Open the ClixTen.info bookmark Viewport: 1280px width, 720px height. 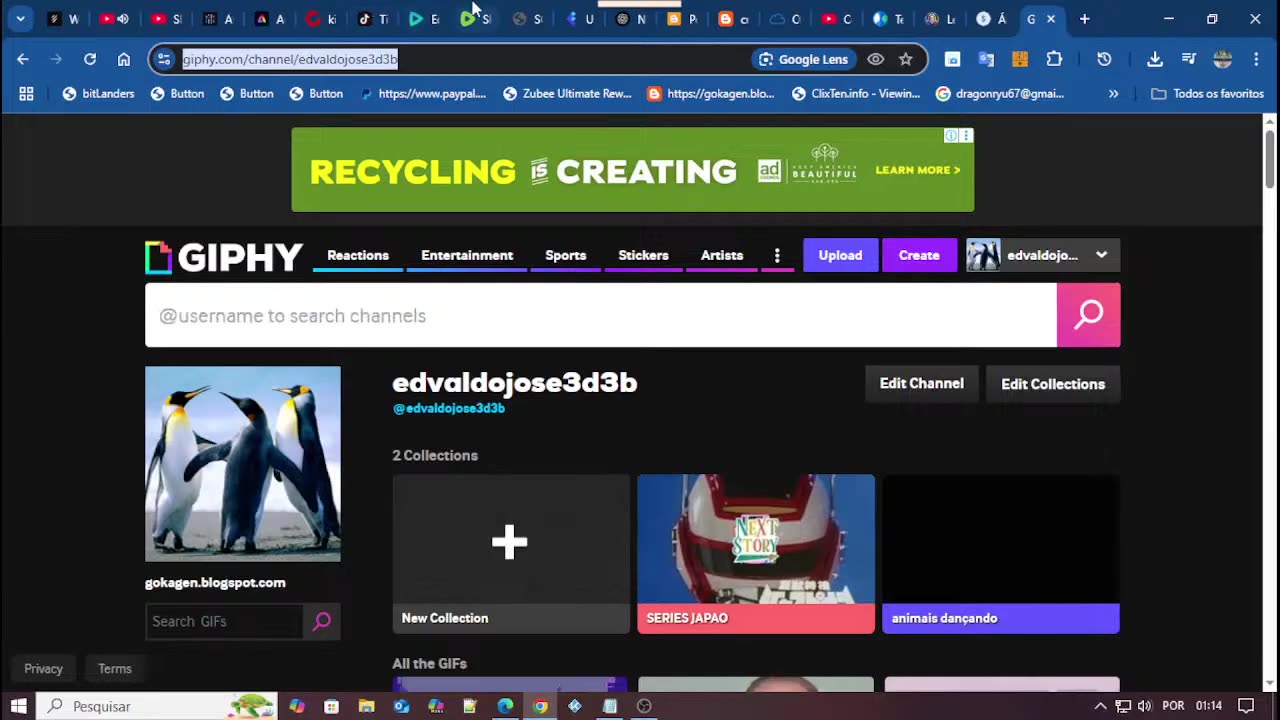pyautogui.click(x=858, y=93)
